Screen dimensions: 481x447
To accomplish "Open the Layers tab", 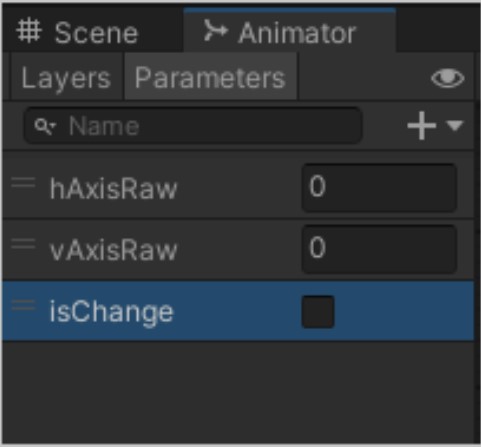I will coord(67,78).
